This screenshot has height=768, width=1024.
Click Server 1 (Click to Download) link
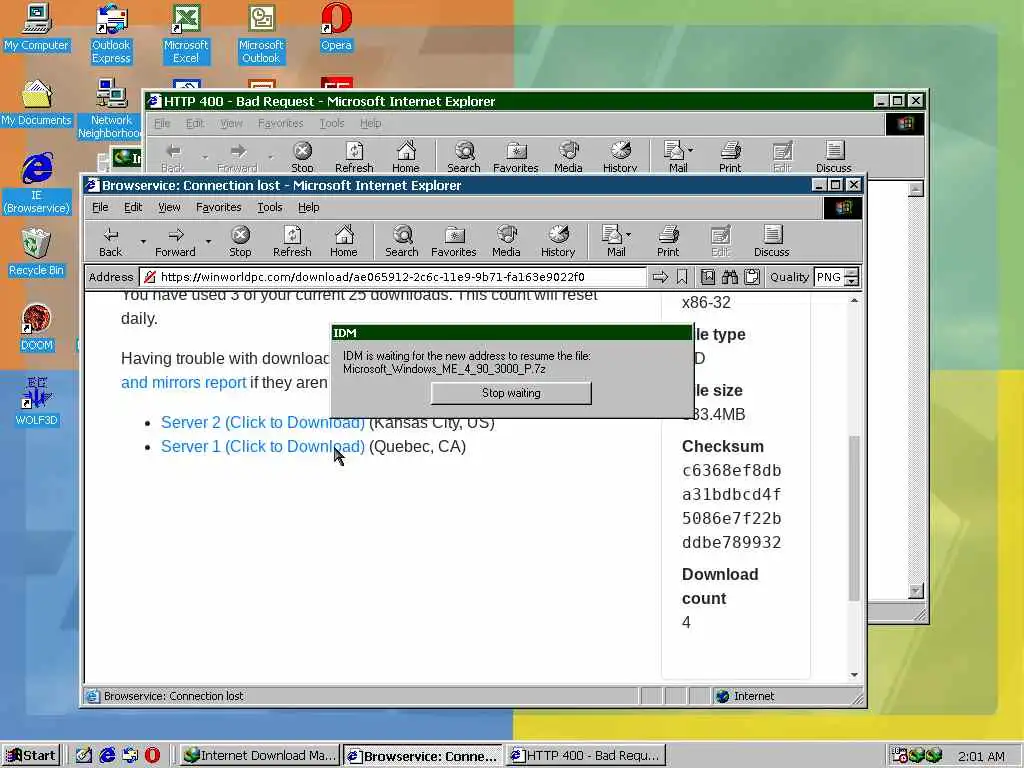point(263,447)
